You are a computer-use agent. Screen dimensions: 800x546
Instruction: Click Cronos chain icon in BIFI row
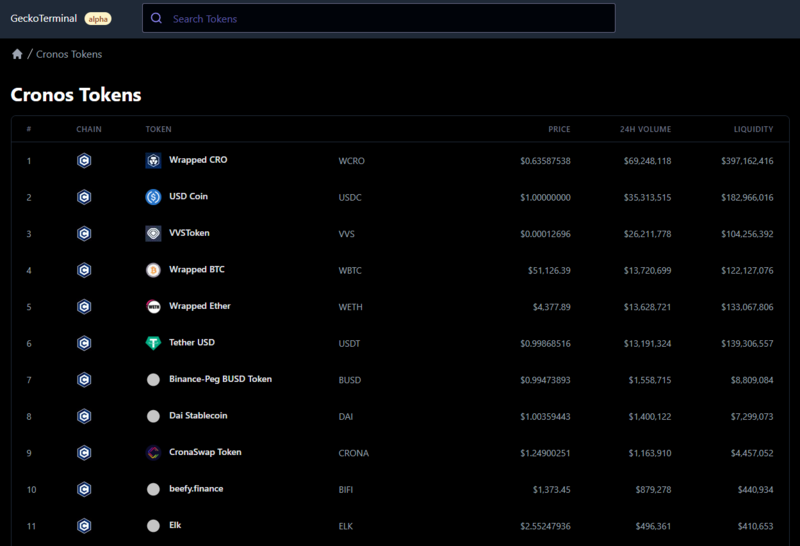(84, 489)
